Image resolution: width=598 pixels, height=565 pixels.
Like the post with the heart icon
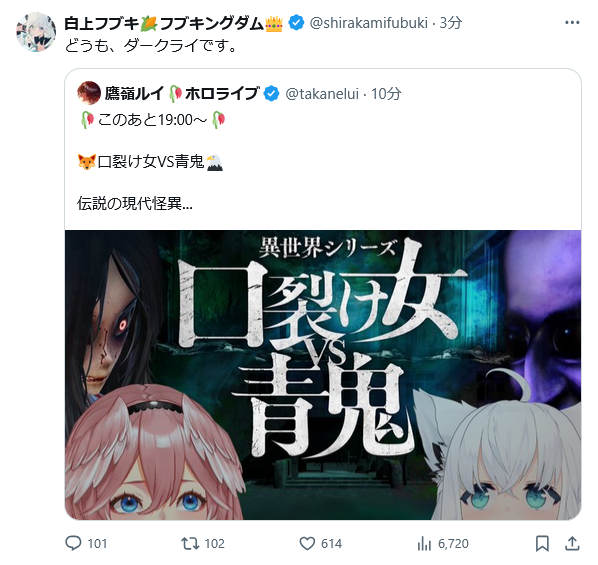coord(307,543)
